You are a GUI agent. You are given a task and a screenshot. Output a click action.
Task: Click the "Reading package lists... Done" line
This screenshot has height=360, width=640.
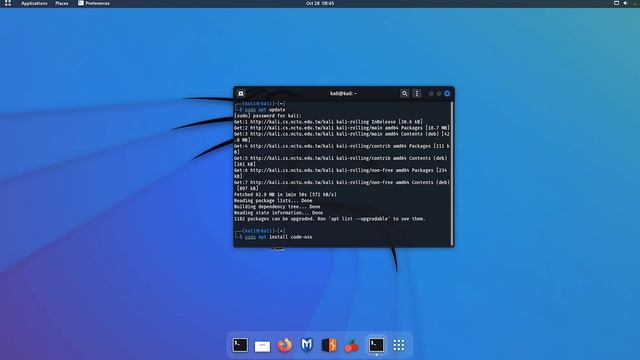[x=273, y=201]
